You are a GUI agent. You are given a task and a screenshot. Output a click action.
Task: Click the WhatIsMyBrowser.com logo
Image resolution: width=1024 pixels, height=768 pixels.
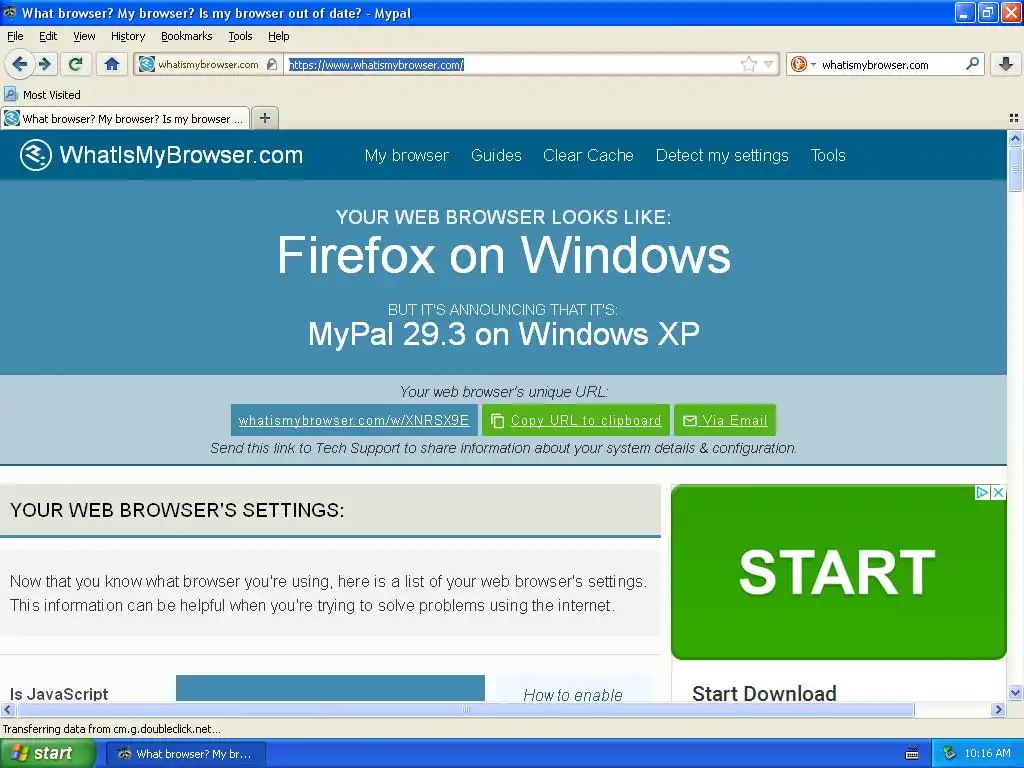161,155
